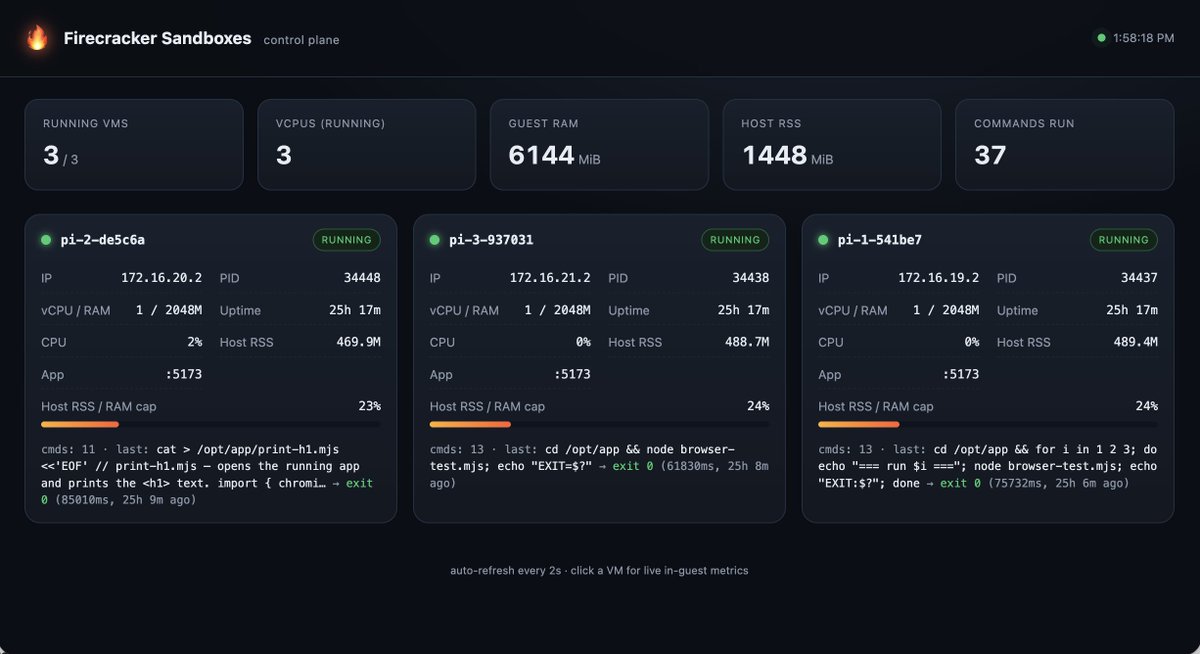
Task: Open VM pi-1-541be7 by its name
Action: [880, 240]
